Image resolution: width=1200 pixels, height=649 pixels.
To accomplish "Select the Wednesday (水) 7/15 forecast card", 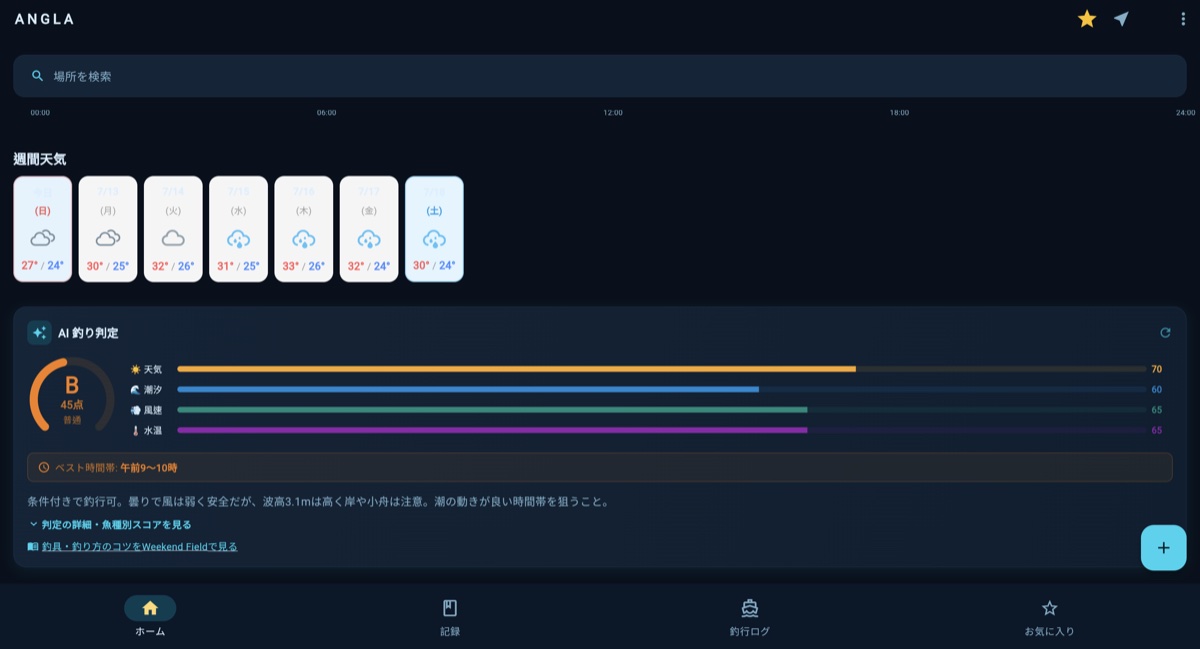I will [x=238, y=229].
